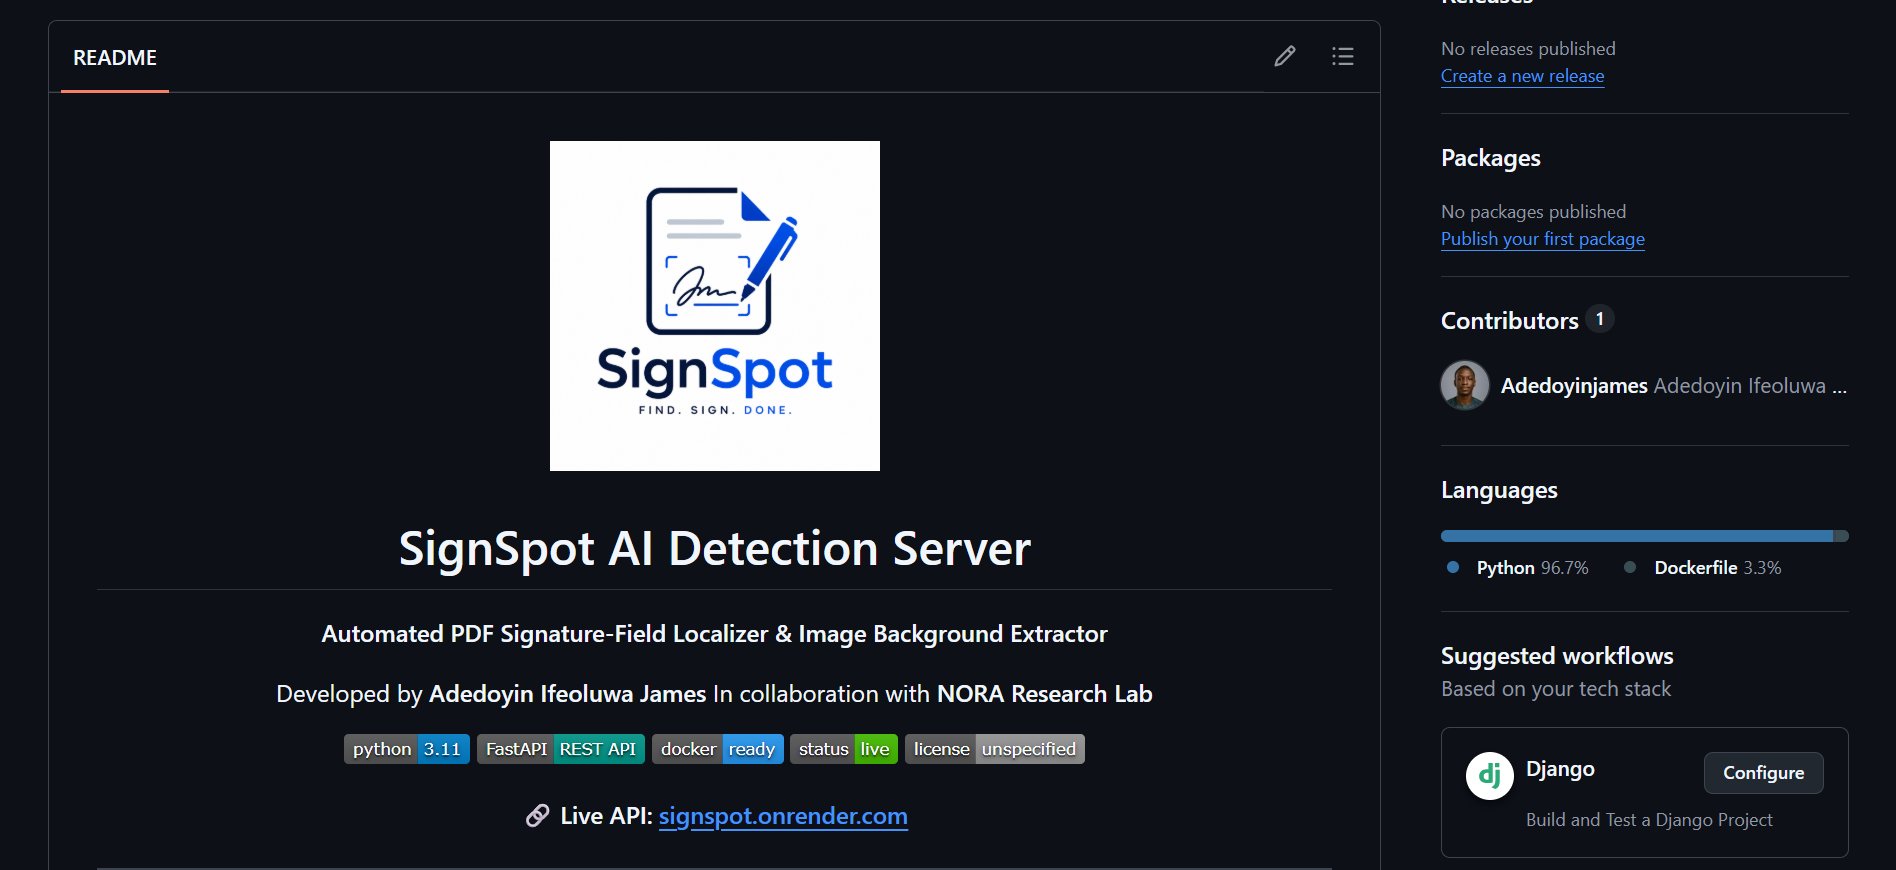This screenshot has height=870, width=1896.
Task: Click the SignSpot logo image
Action: coord(715,306)
